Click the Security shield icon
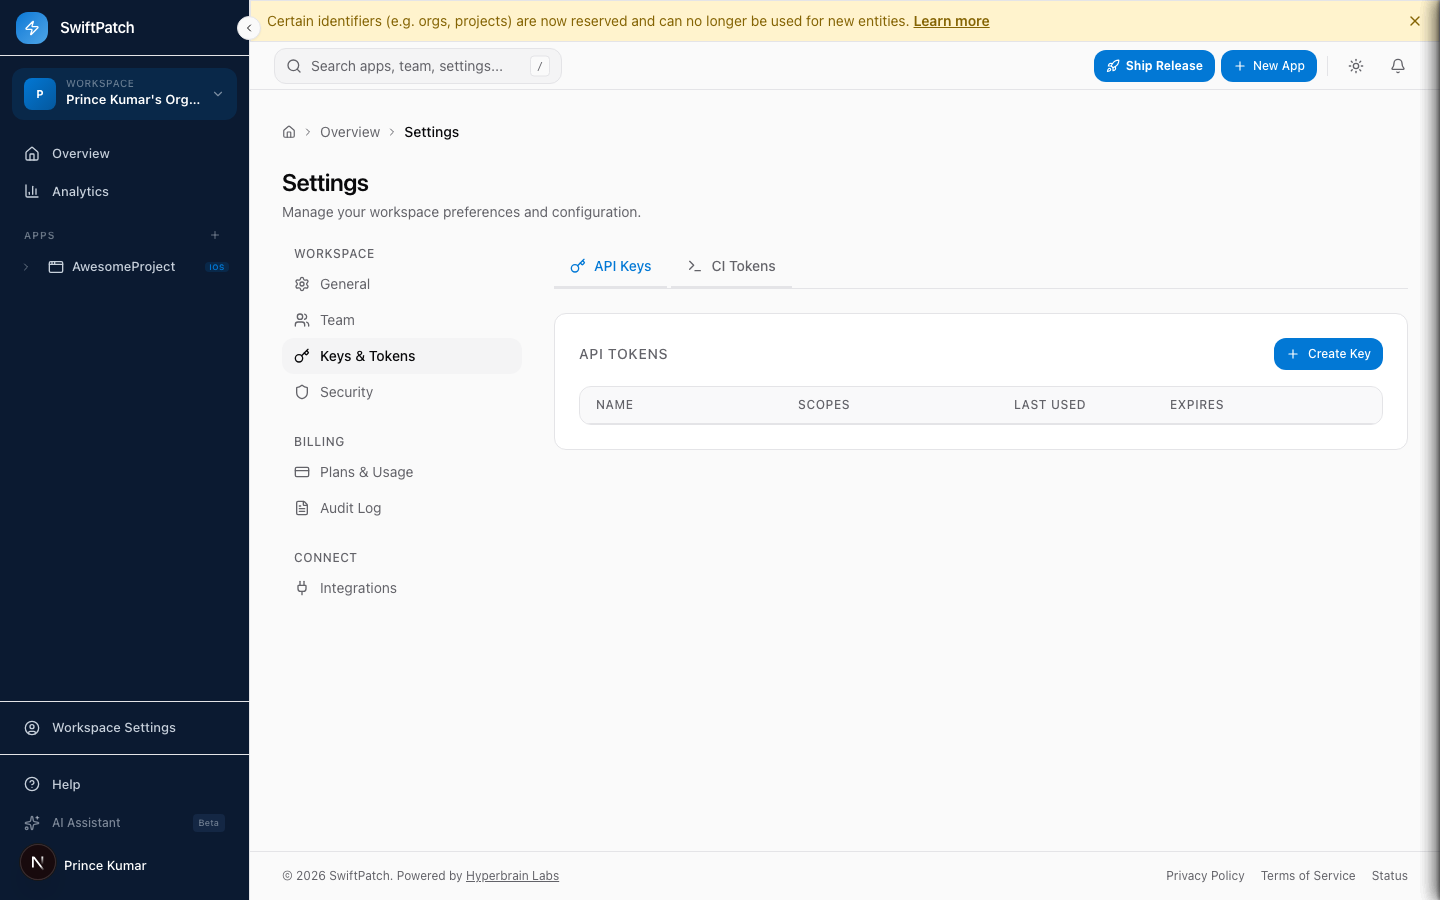 [302, 392]
